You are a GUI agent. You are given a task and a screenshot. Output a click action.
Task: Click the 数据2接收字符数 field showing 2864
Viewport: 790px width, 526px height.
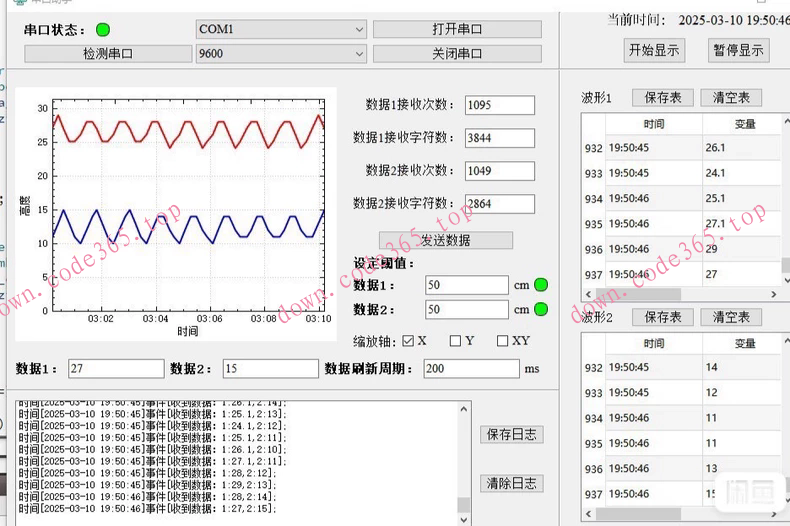point(499,204)
